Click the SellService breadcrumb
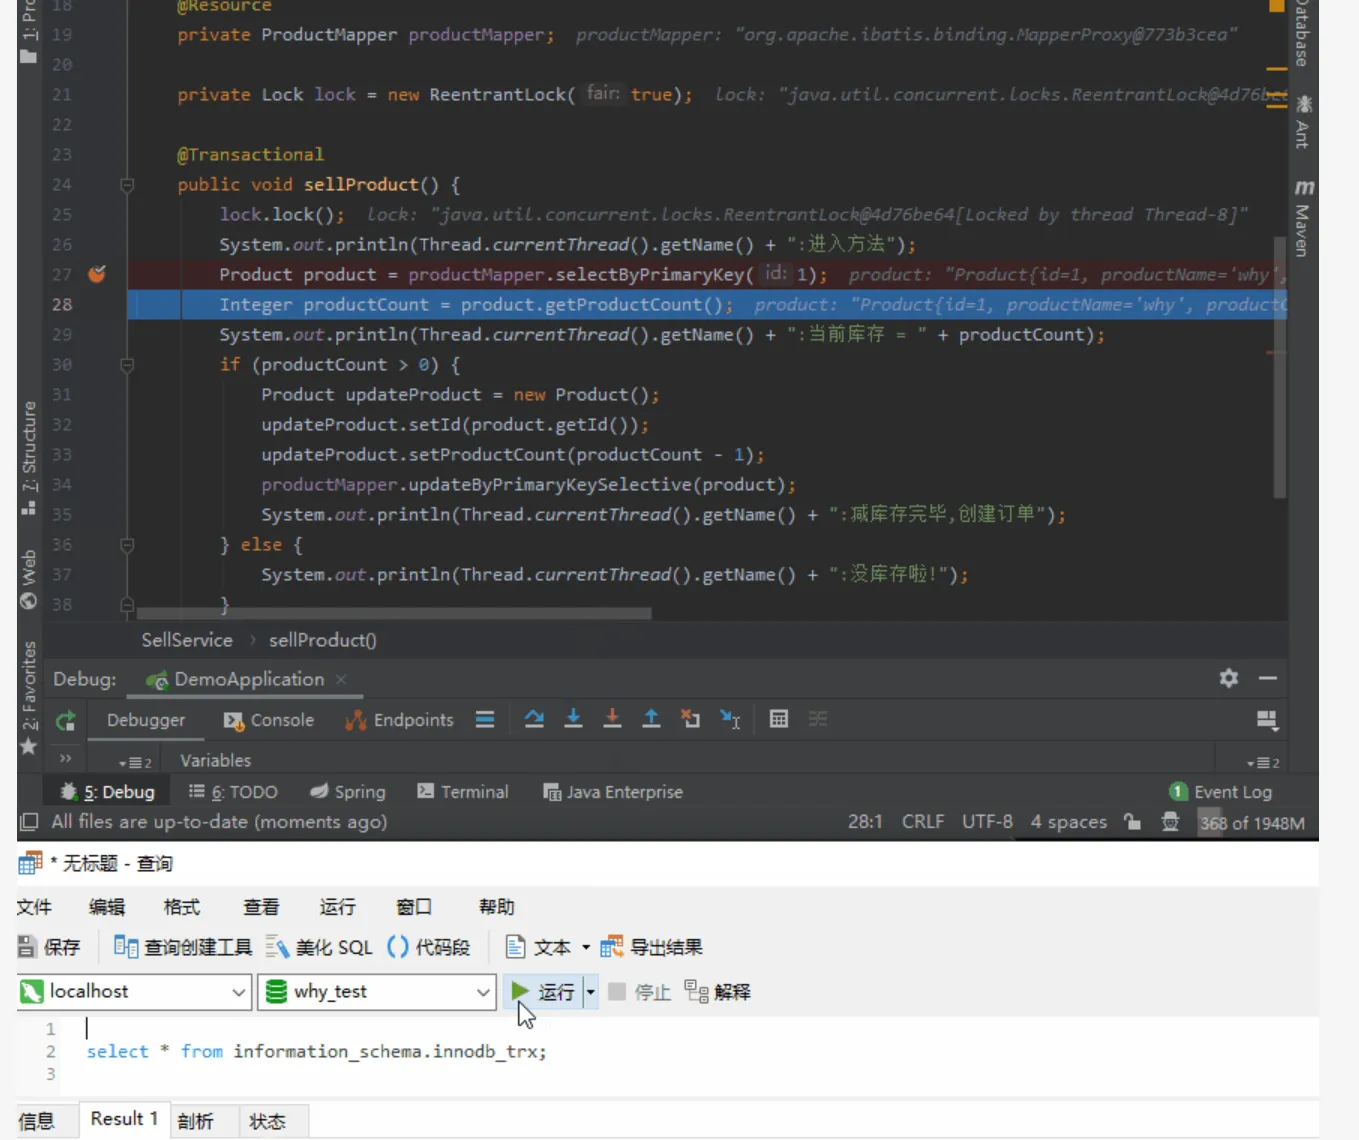 point(187,640)
